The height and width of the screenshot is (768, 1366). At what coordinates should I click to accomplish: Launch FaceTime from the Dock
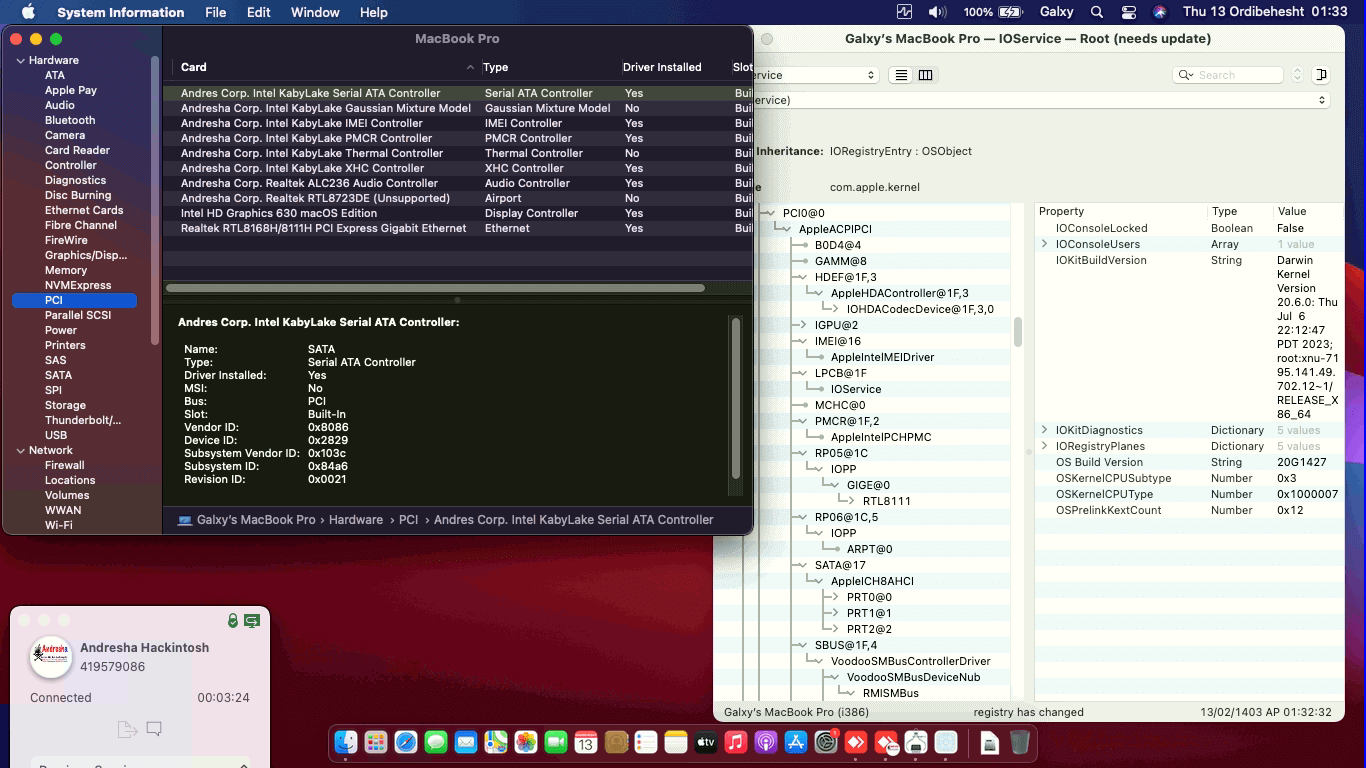point(556,742)
